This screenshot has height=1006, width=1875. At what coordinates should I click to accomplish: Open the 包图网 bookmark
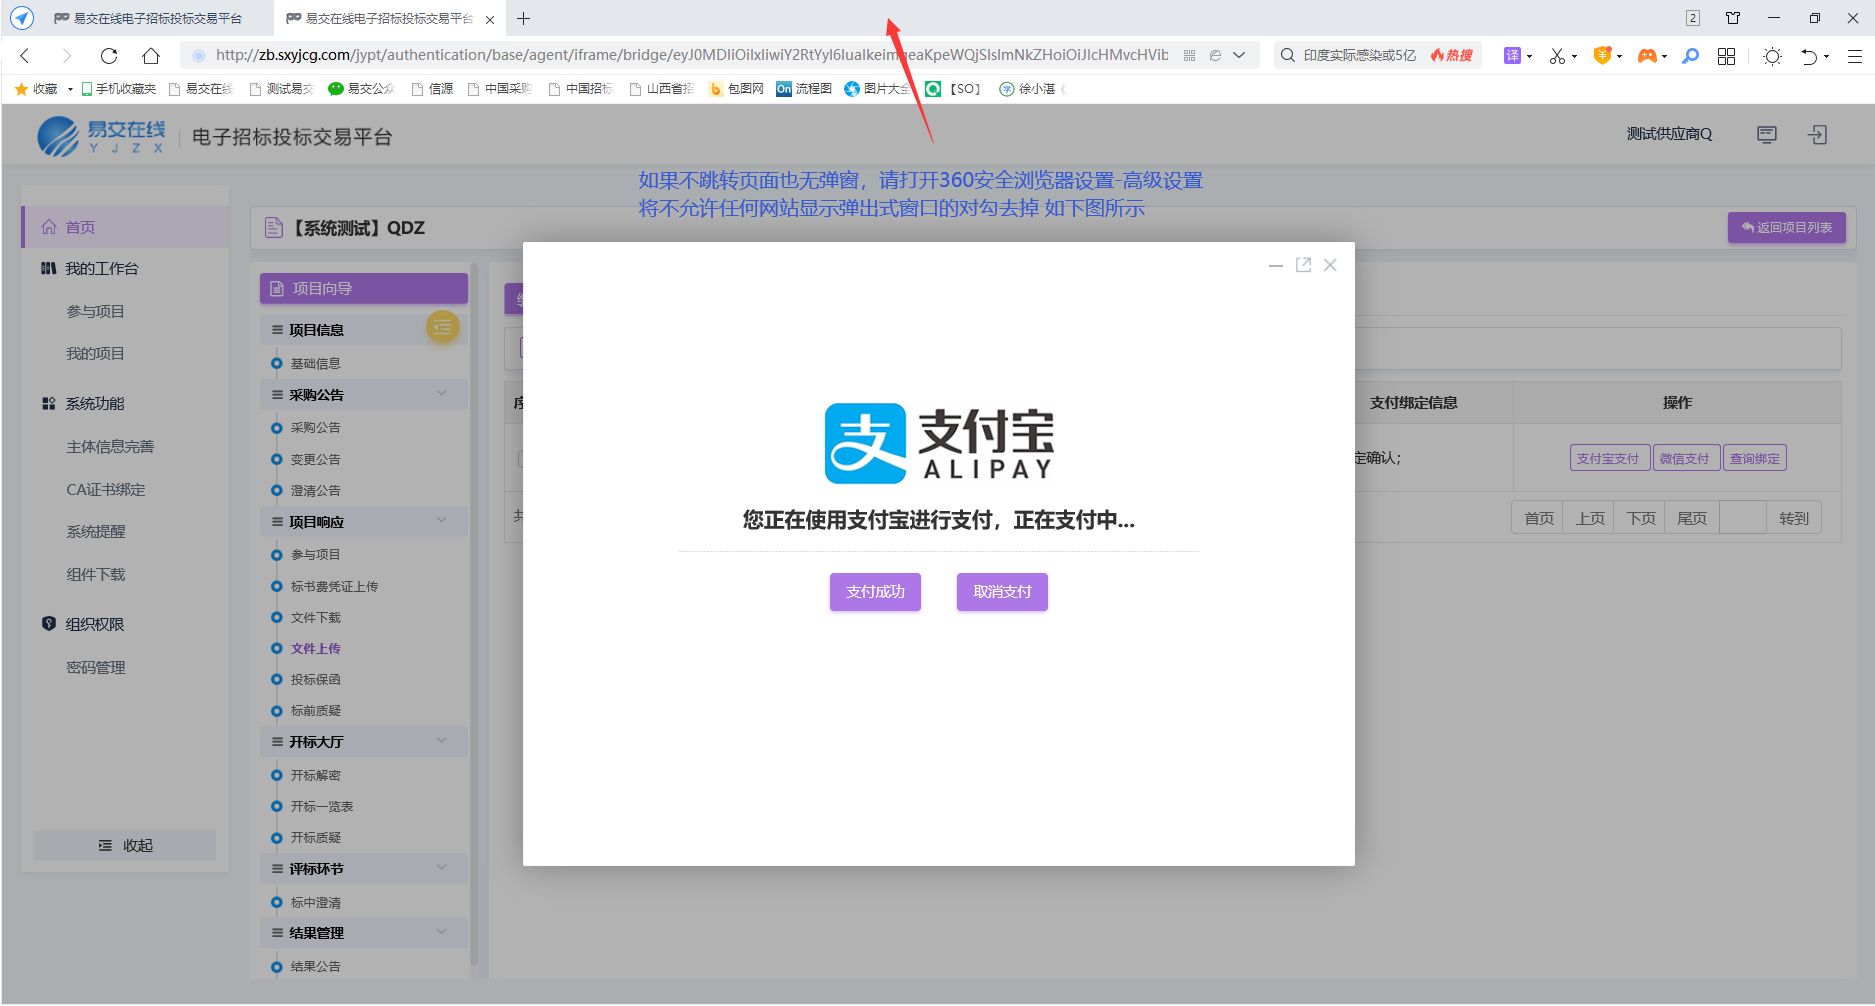(x=736, y=89)
